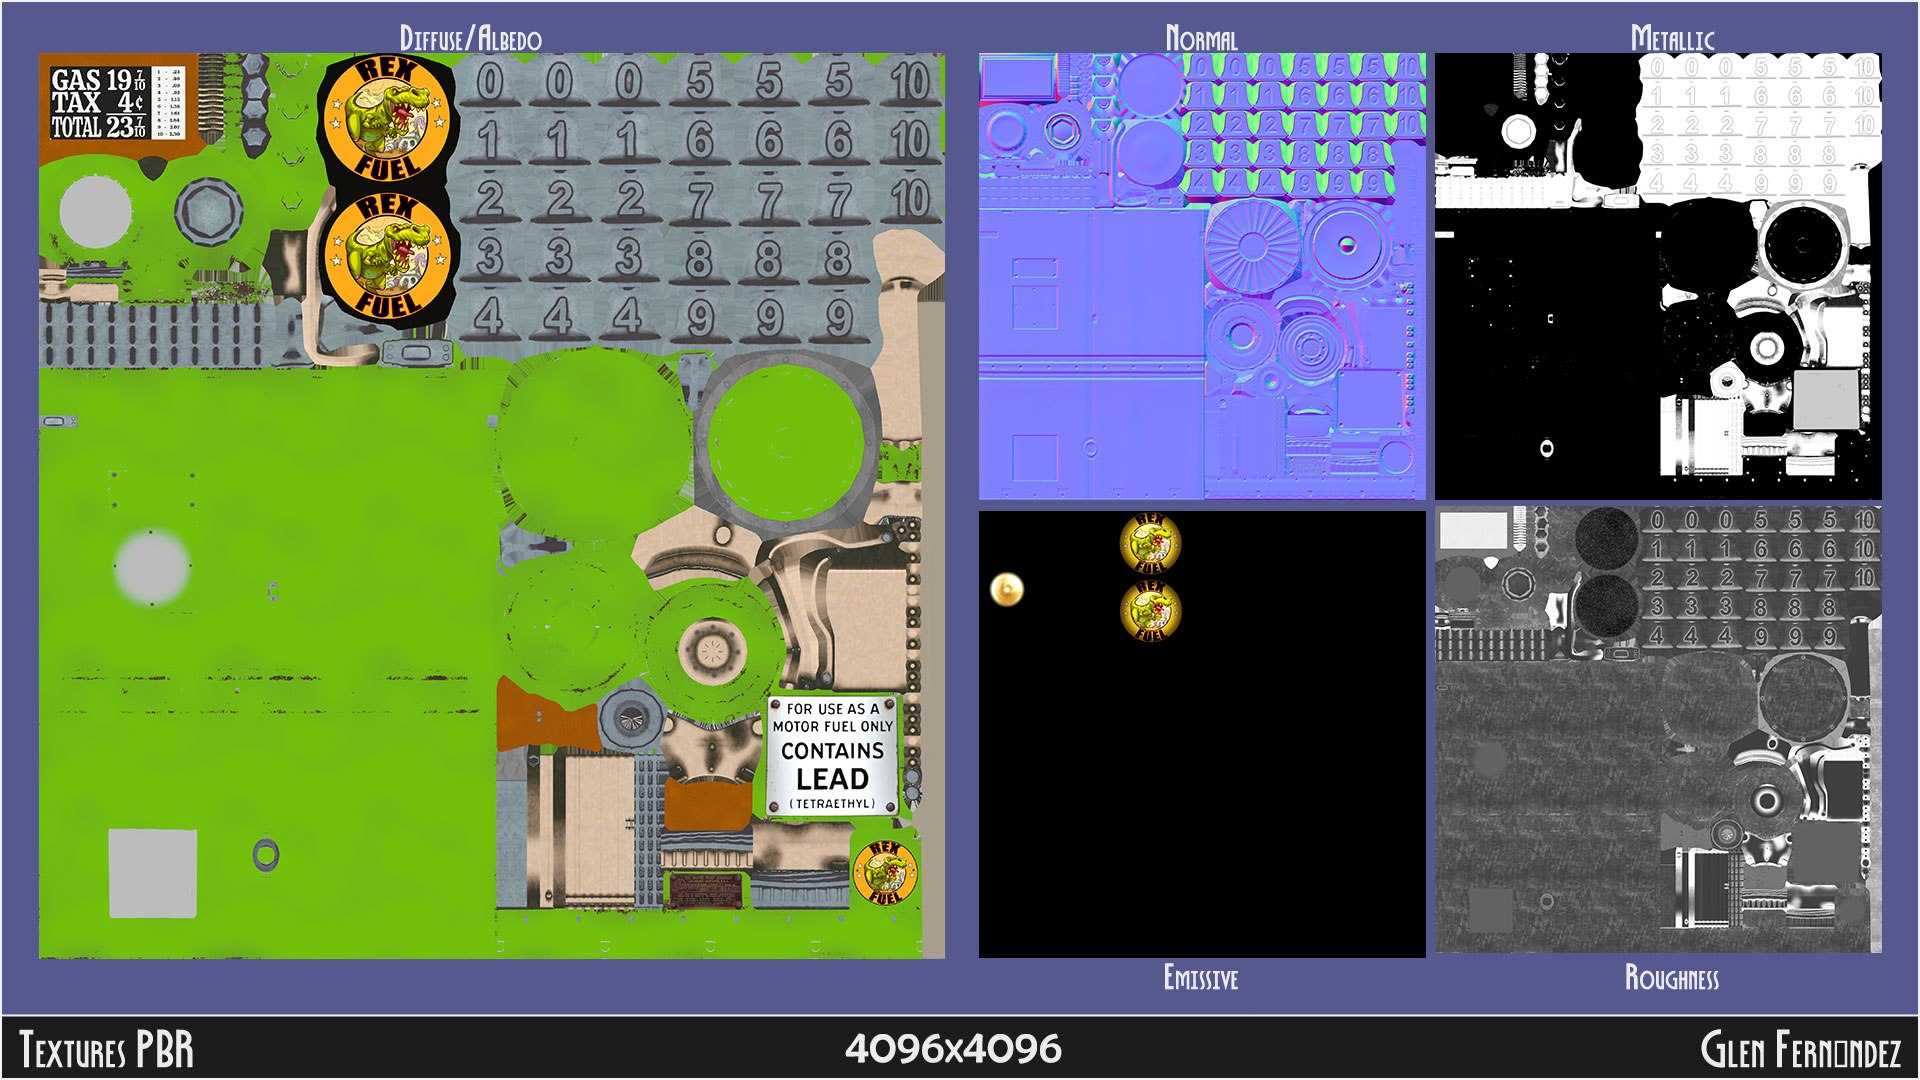Click the glowing yellow orb in emissive map
Image resolution: width=1920 pixels, height=1080 pixels.
(1007, 589)
